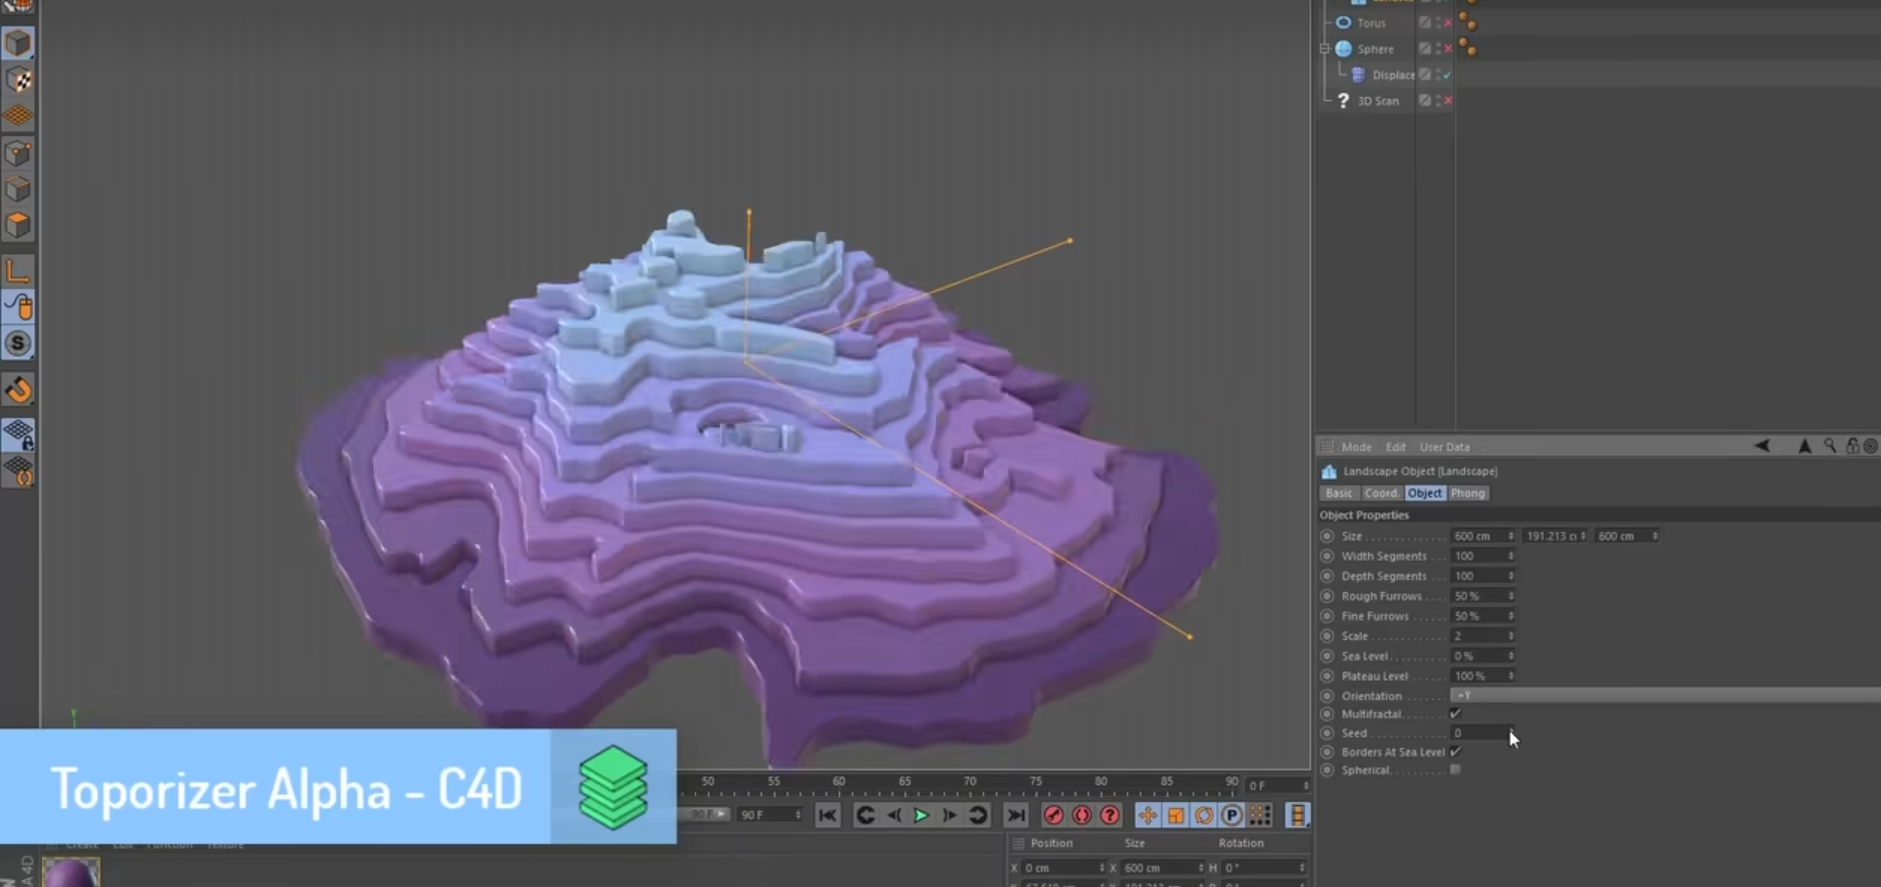Enable Snap magnet icon
Image resolution: width=1881 pixels, height=887 pixels.
coord(18,390)
